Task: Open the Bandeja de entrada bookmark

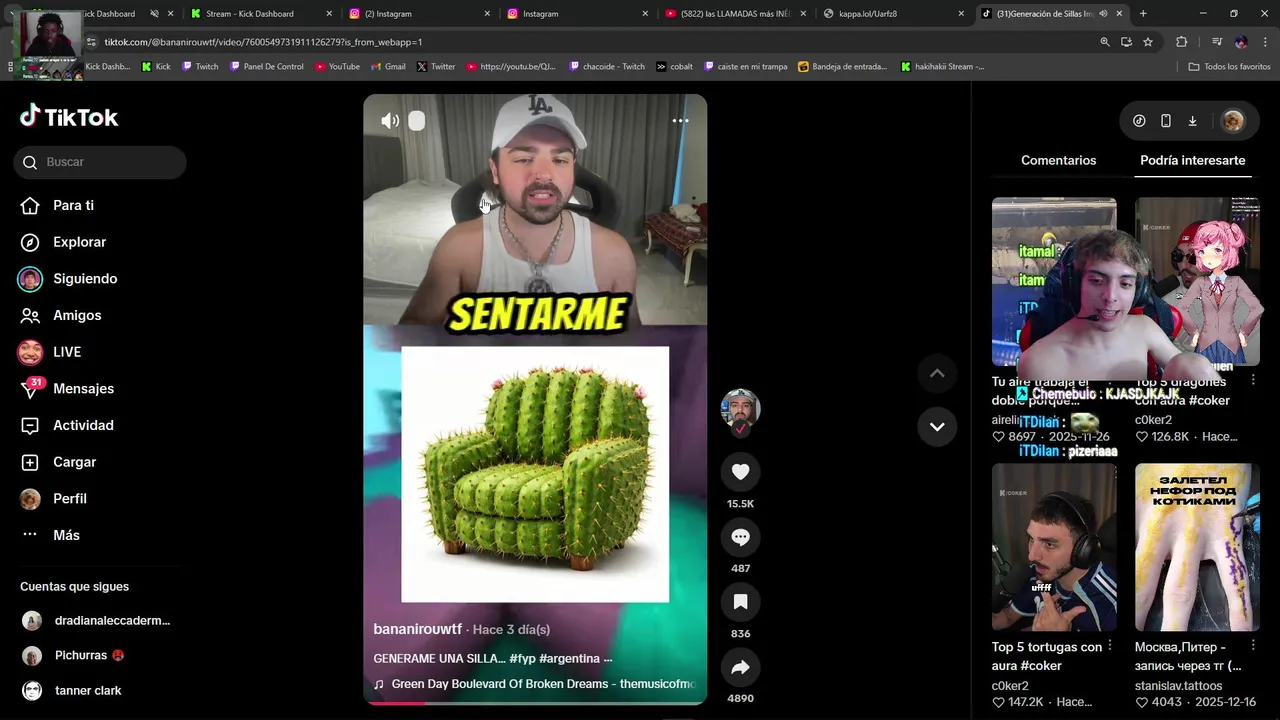Action: pos(843,67)
